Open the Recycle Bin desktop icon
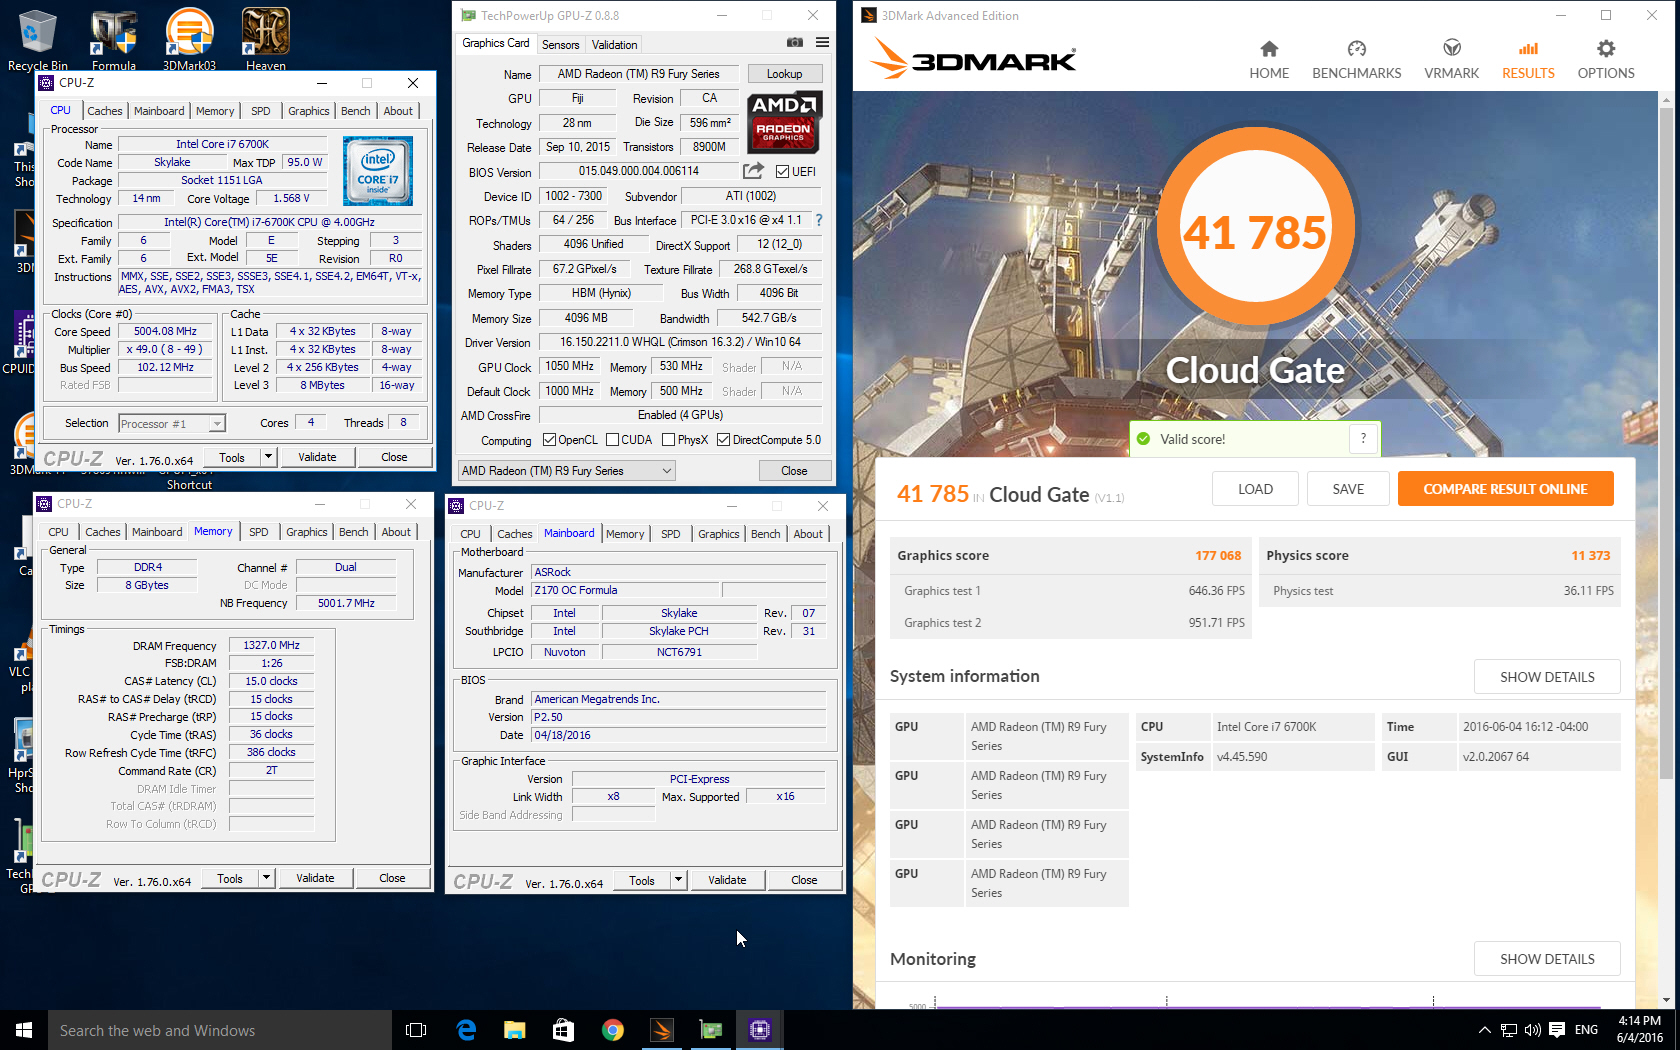Screen dimensions: 1680x1050 [x=37, y=38]
